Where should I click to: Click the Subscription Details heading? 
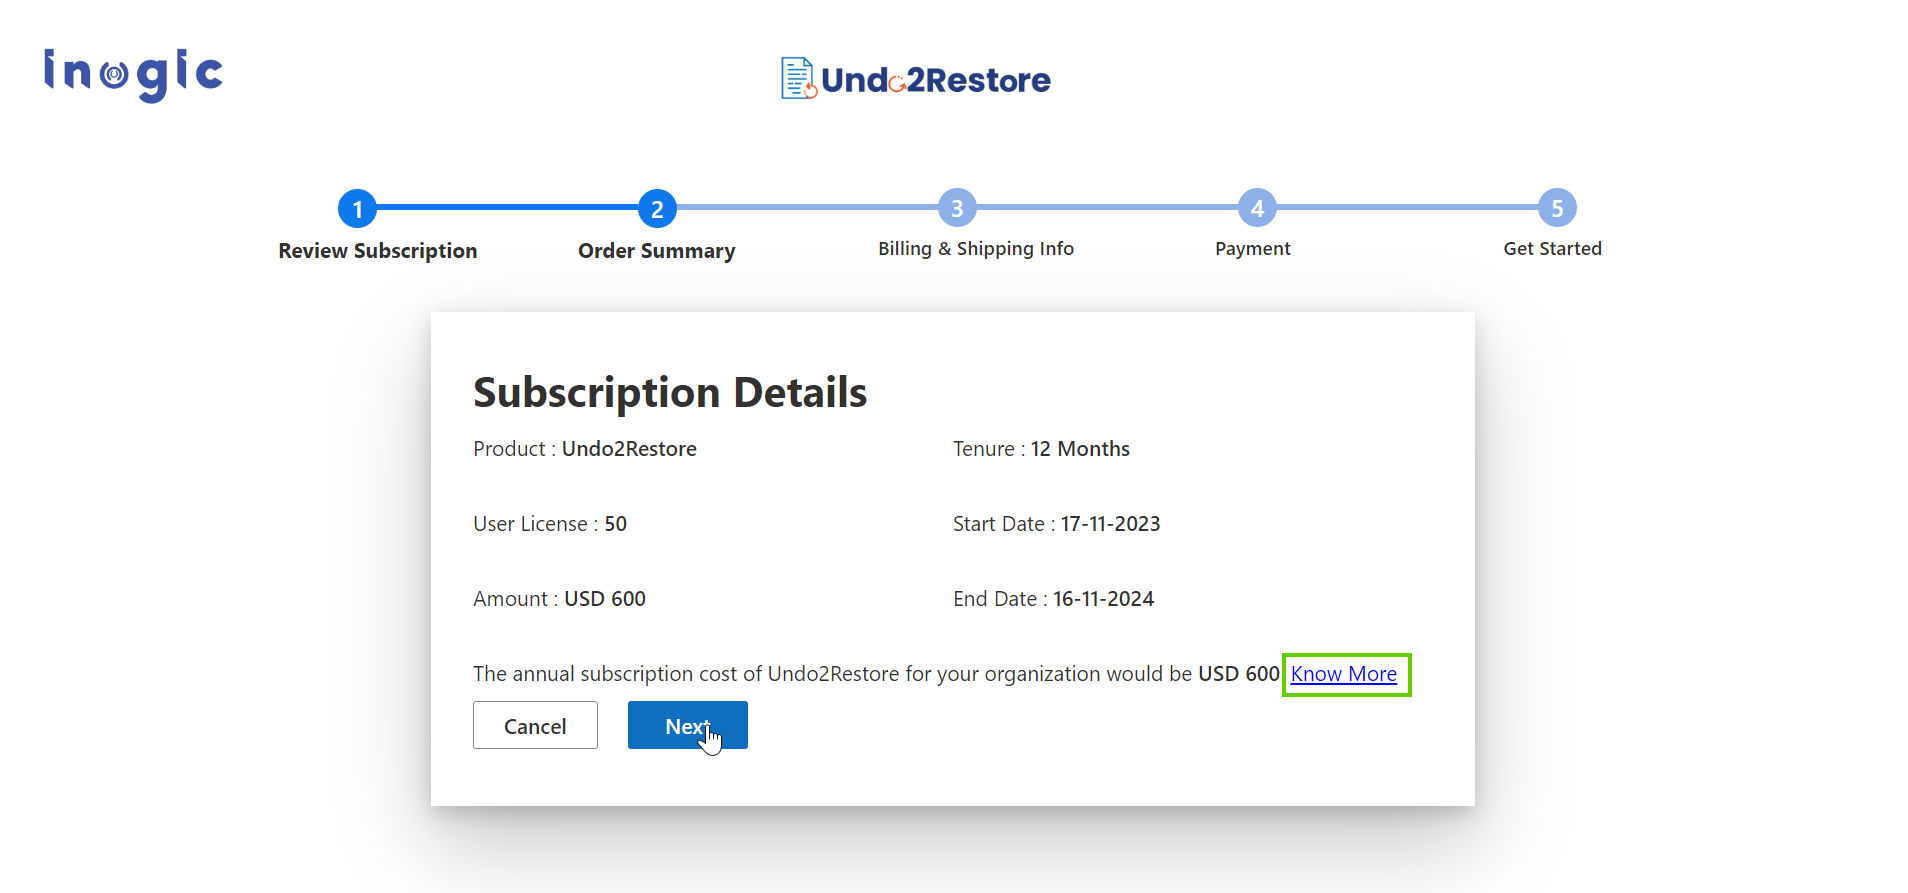point(669,392)
